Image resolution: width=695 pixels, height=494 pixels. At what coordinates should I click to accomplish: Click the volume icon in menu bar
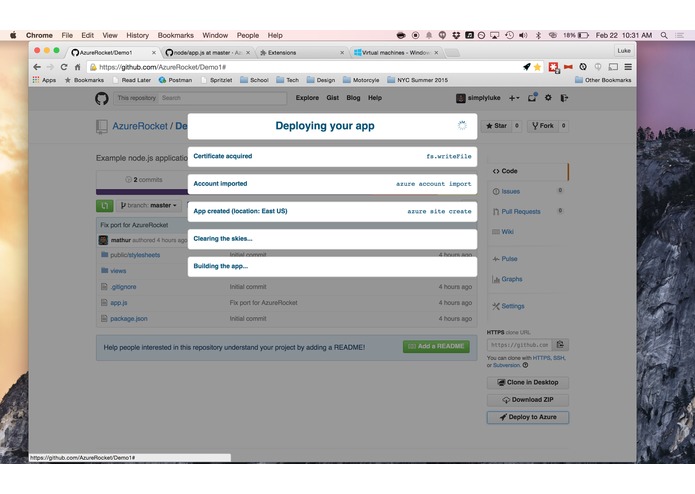point(523,35)
